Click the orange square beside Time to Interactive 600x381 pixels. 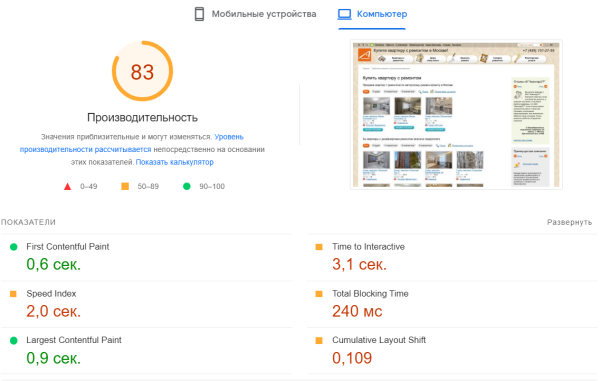click(319, 247)
